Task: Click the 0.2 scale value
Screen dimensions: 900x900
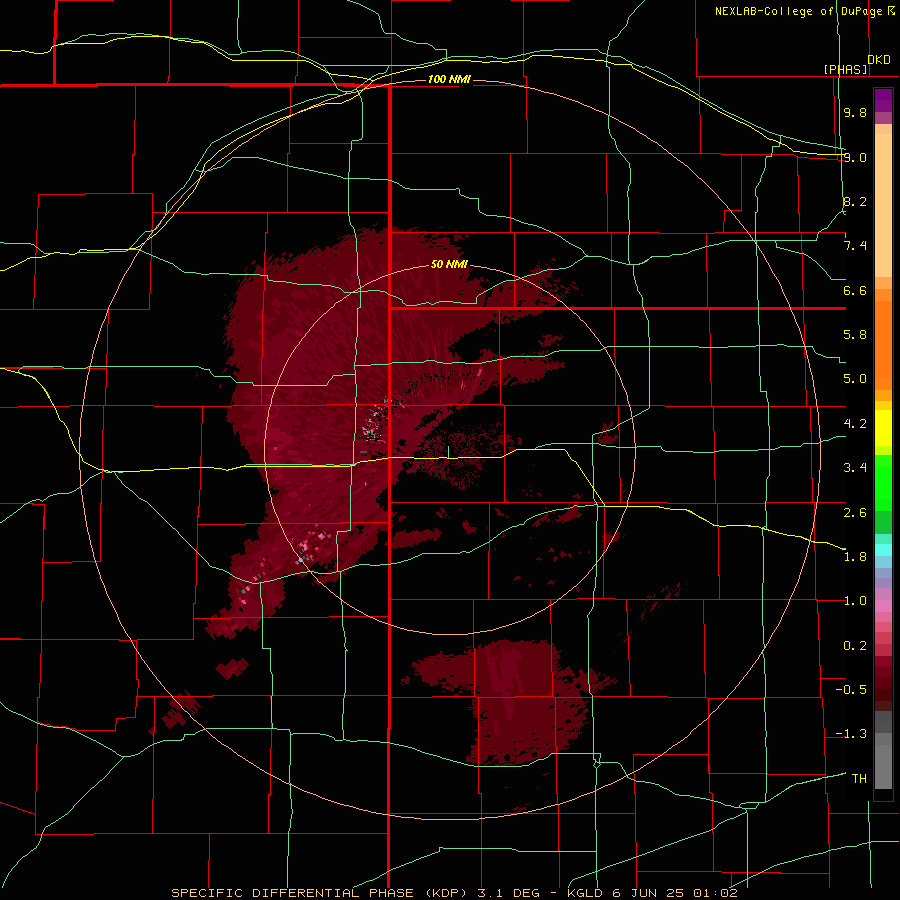Action: tap(855, 646)
